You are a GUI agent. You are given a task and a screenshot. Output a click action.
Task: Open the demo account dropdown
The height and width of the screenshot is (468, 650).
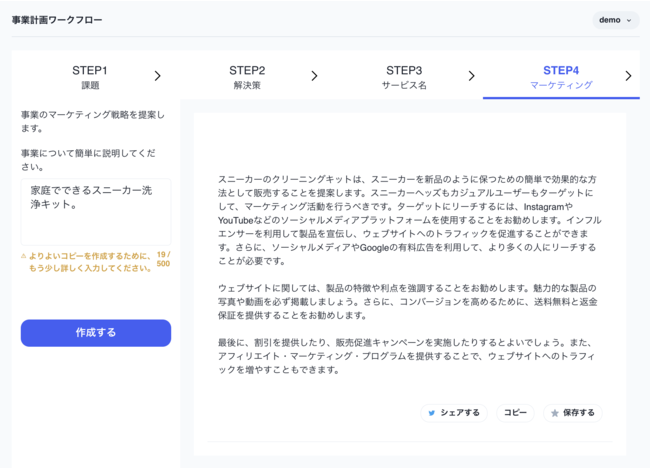(615, 20)
